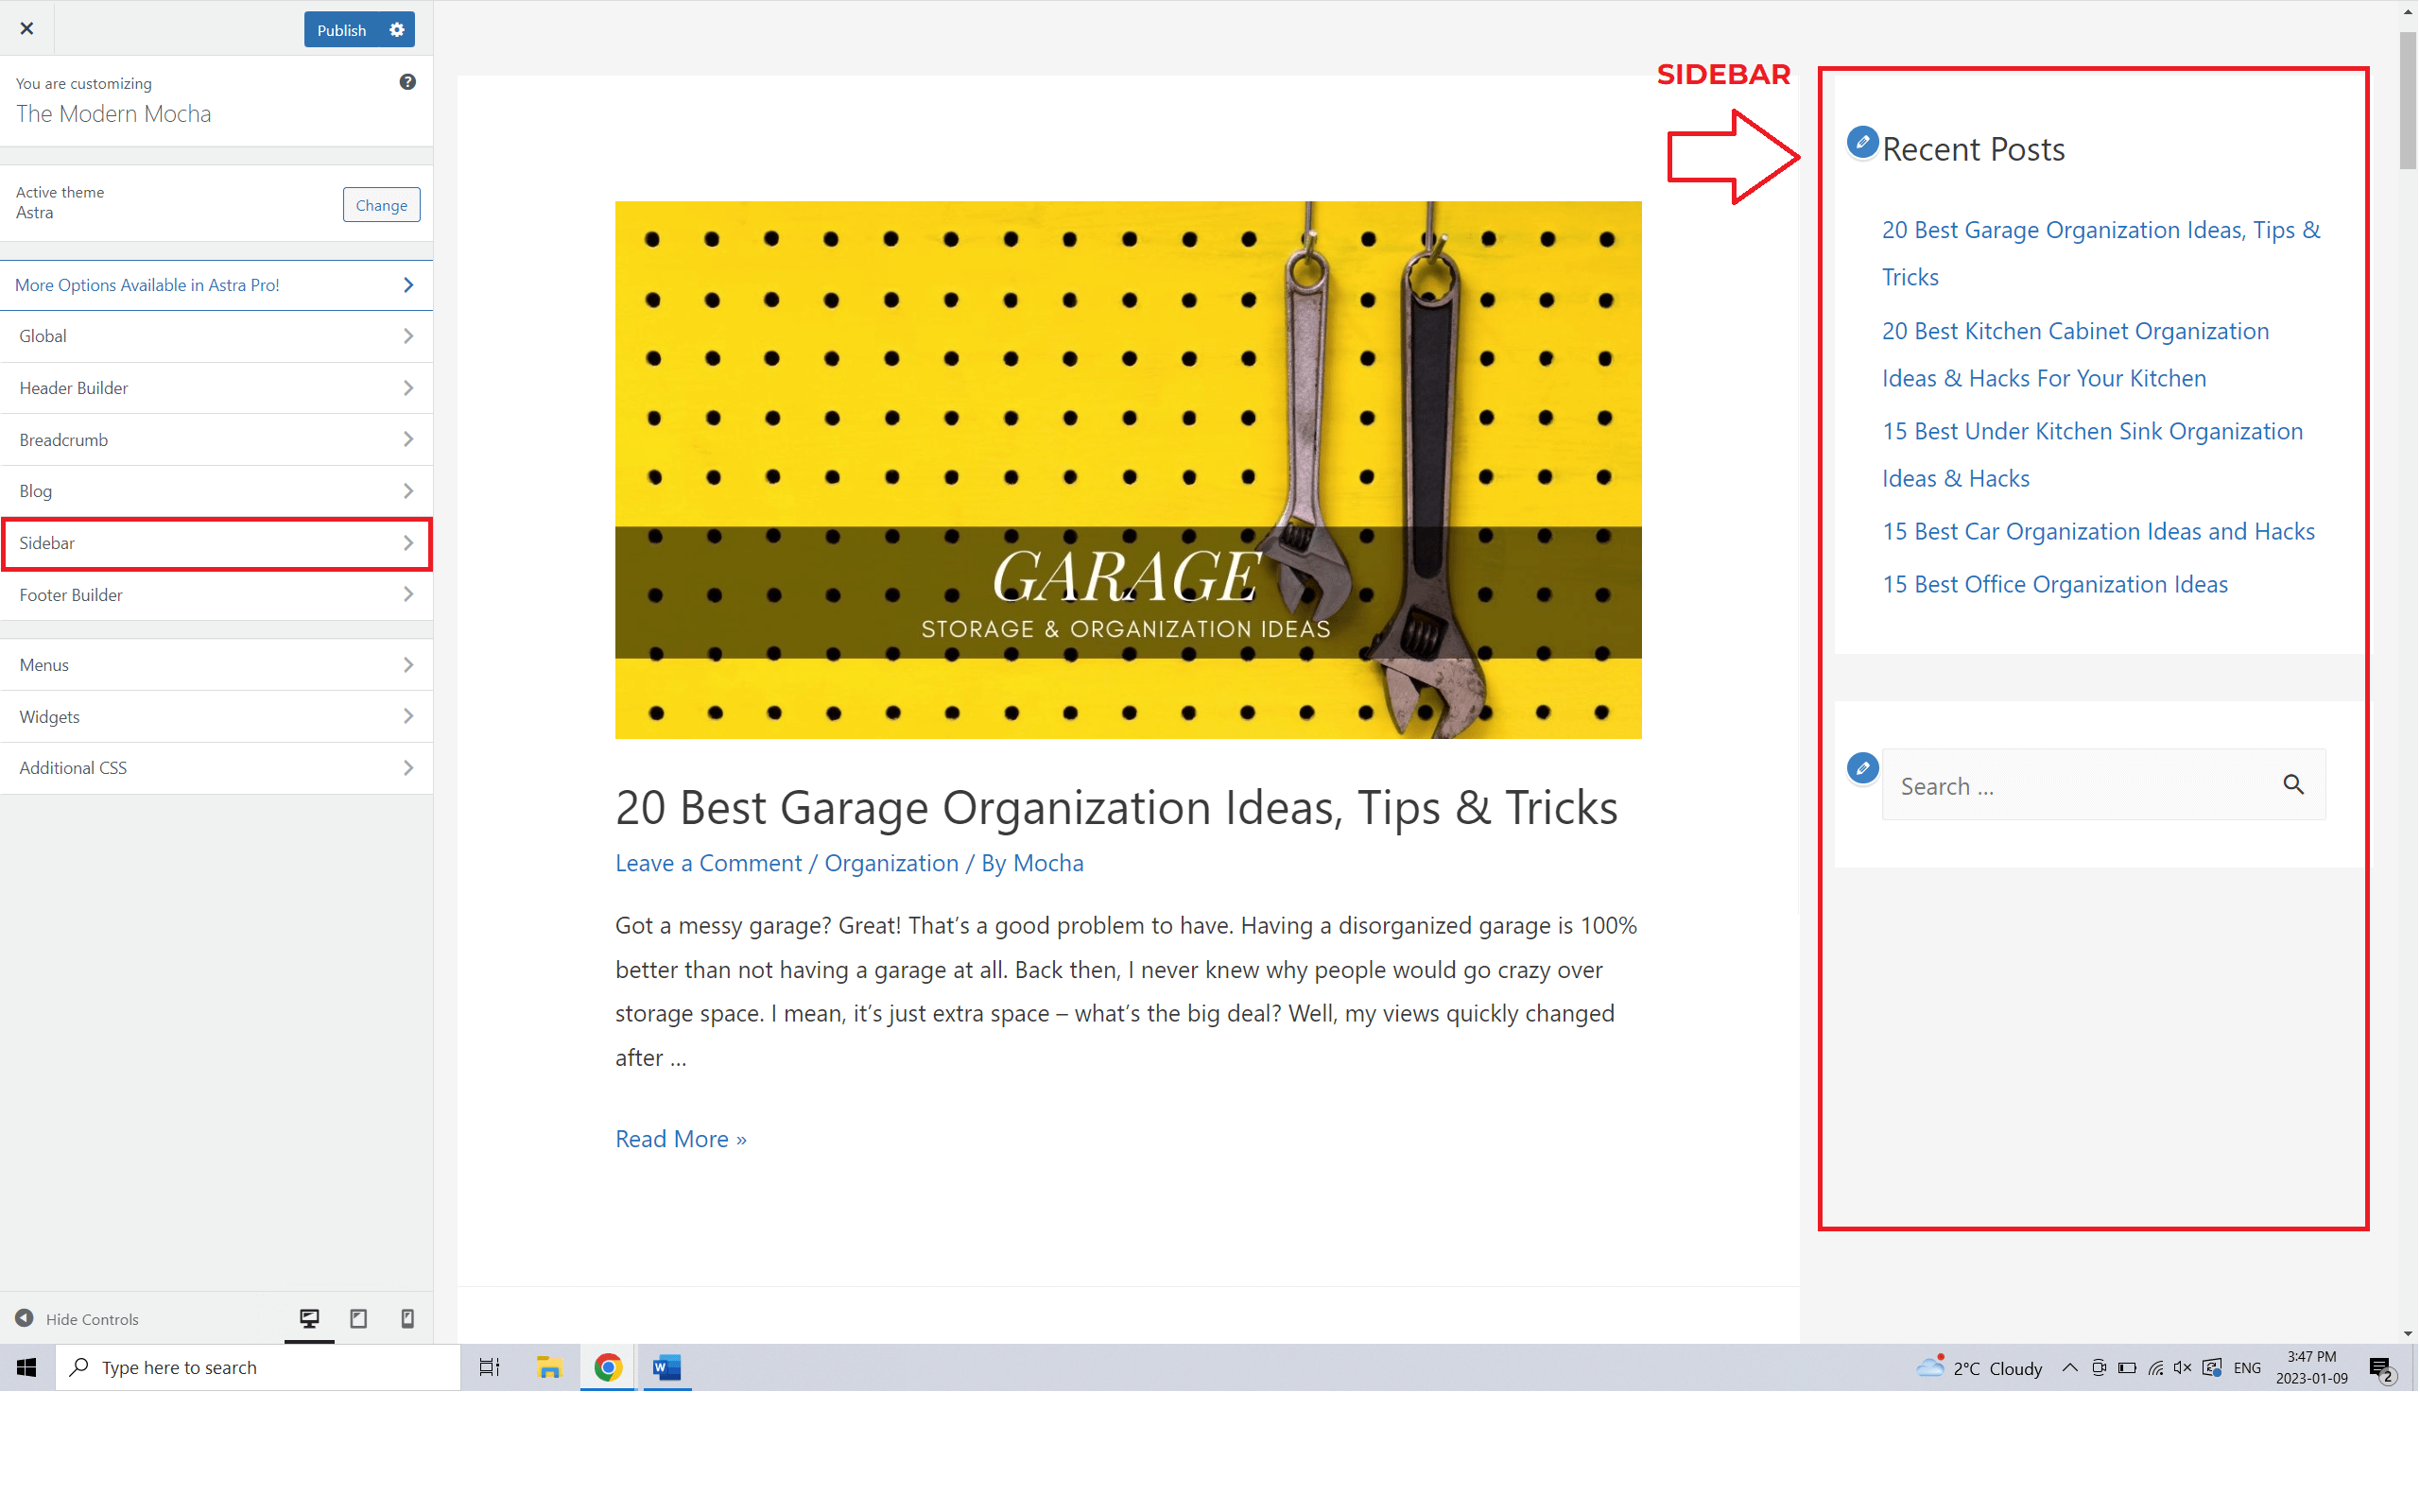Click the Publish button
Viewport: 2420px width, 1512px height.
(x=342, y=30)
